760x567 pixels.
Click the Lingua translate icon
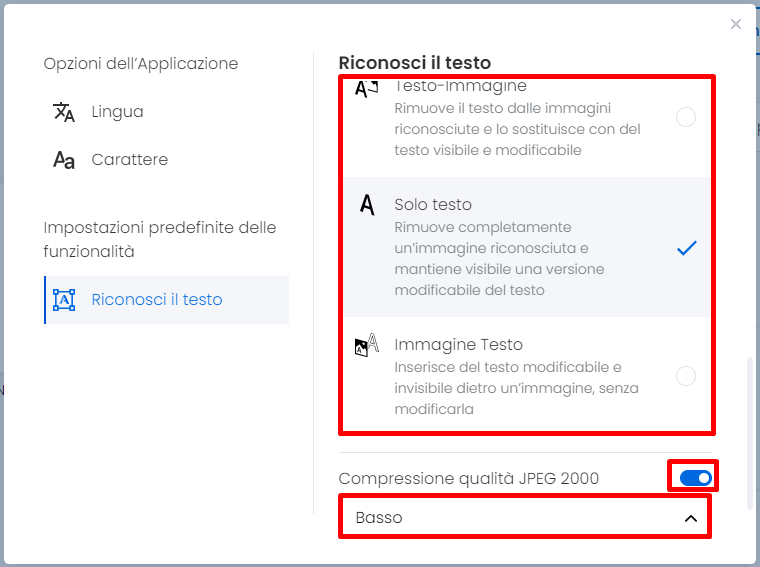pos(63,112)
